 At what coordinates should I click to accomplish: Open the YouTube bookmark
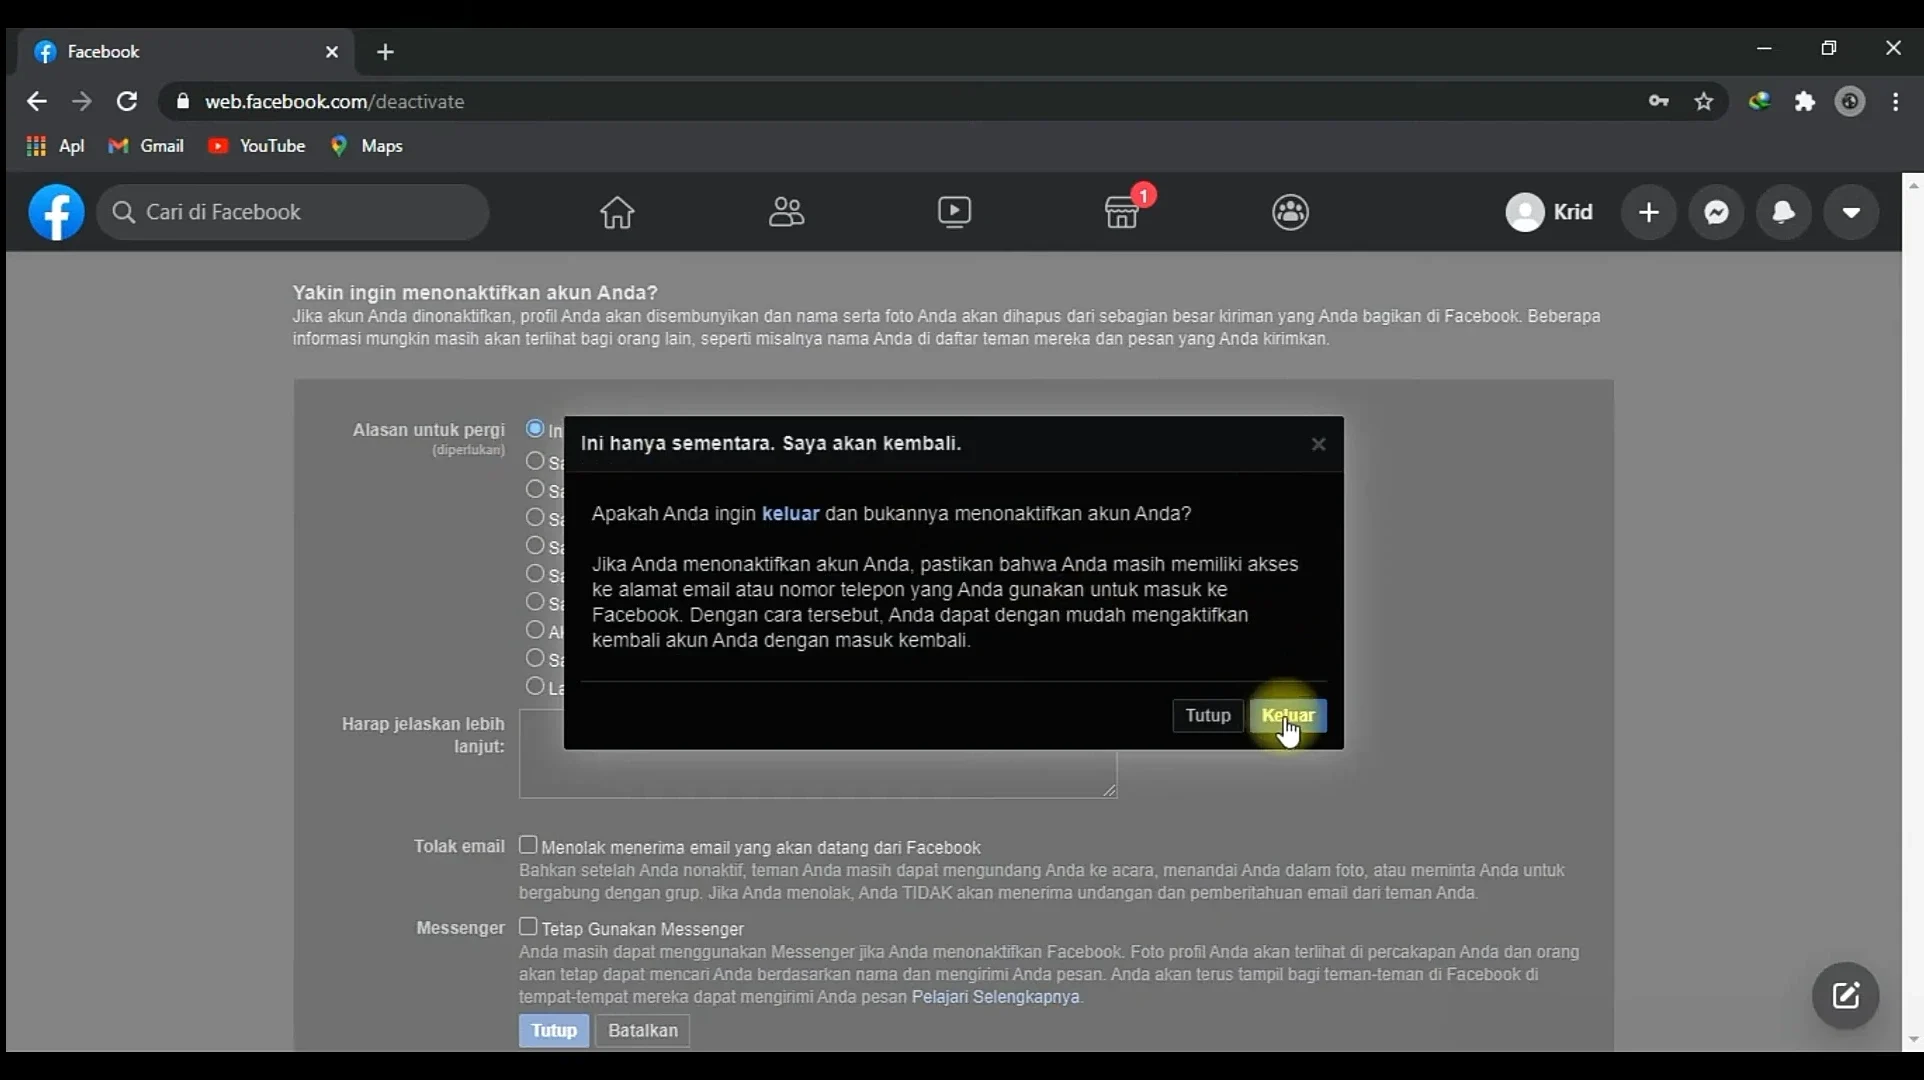pos(256,146)
